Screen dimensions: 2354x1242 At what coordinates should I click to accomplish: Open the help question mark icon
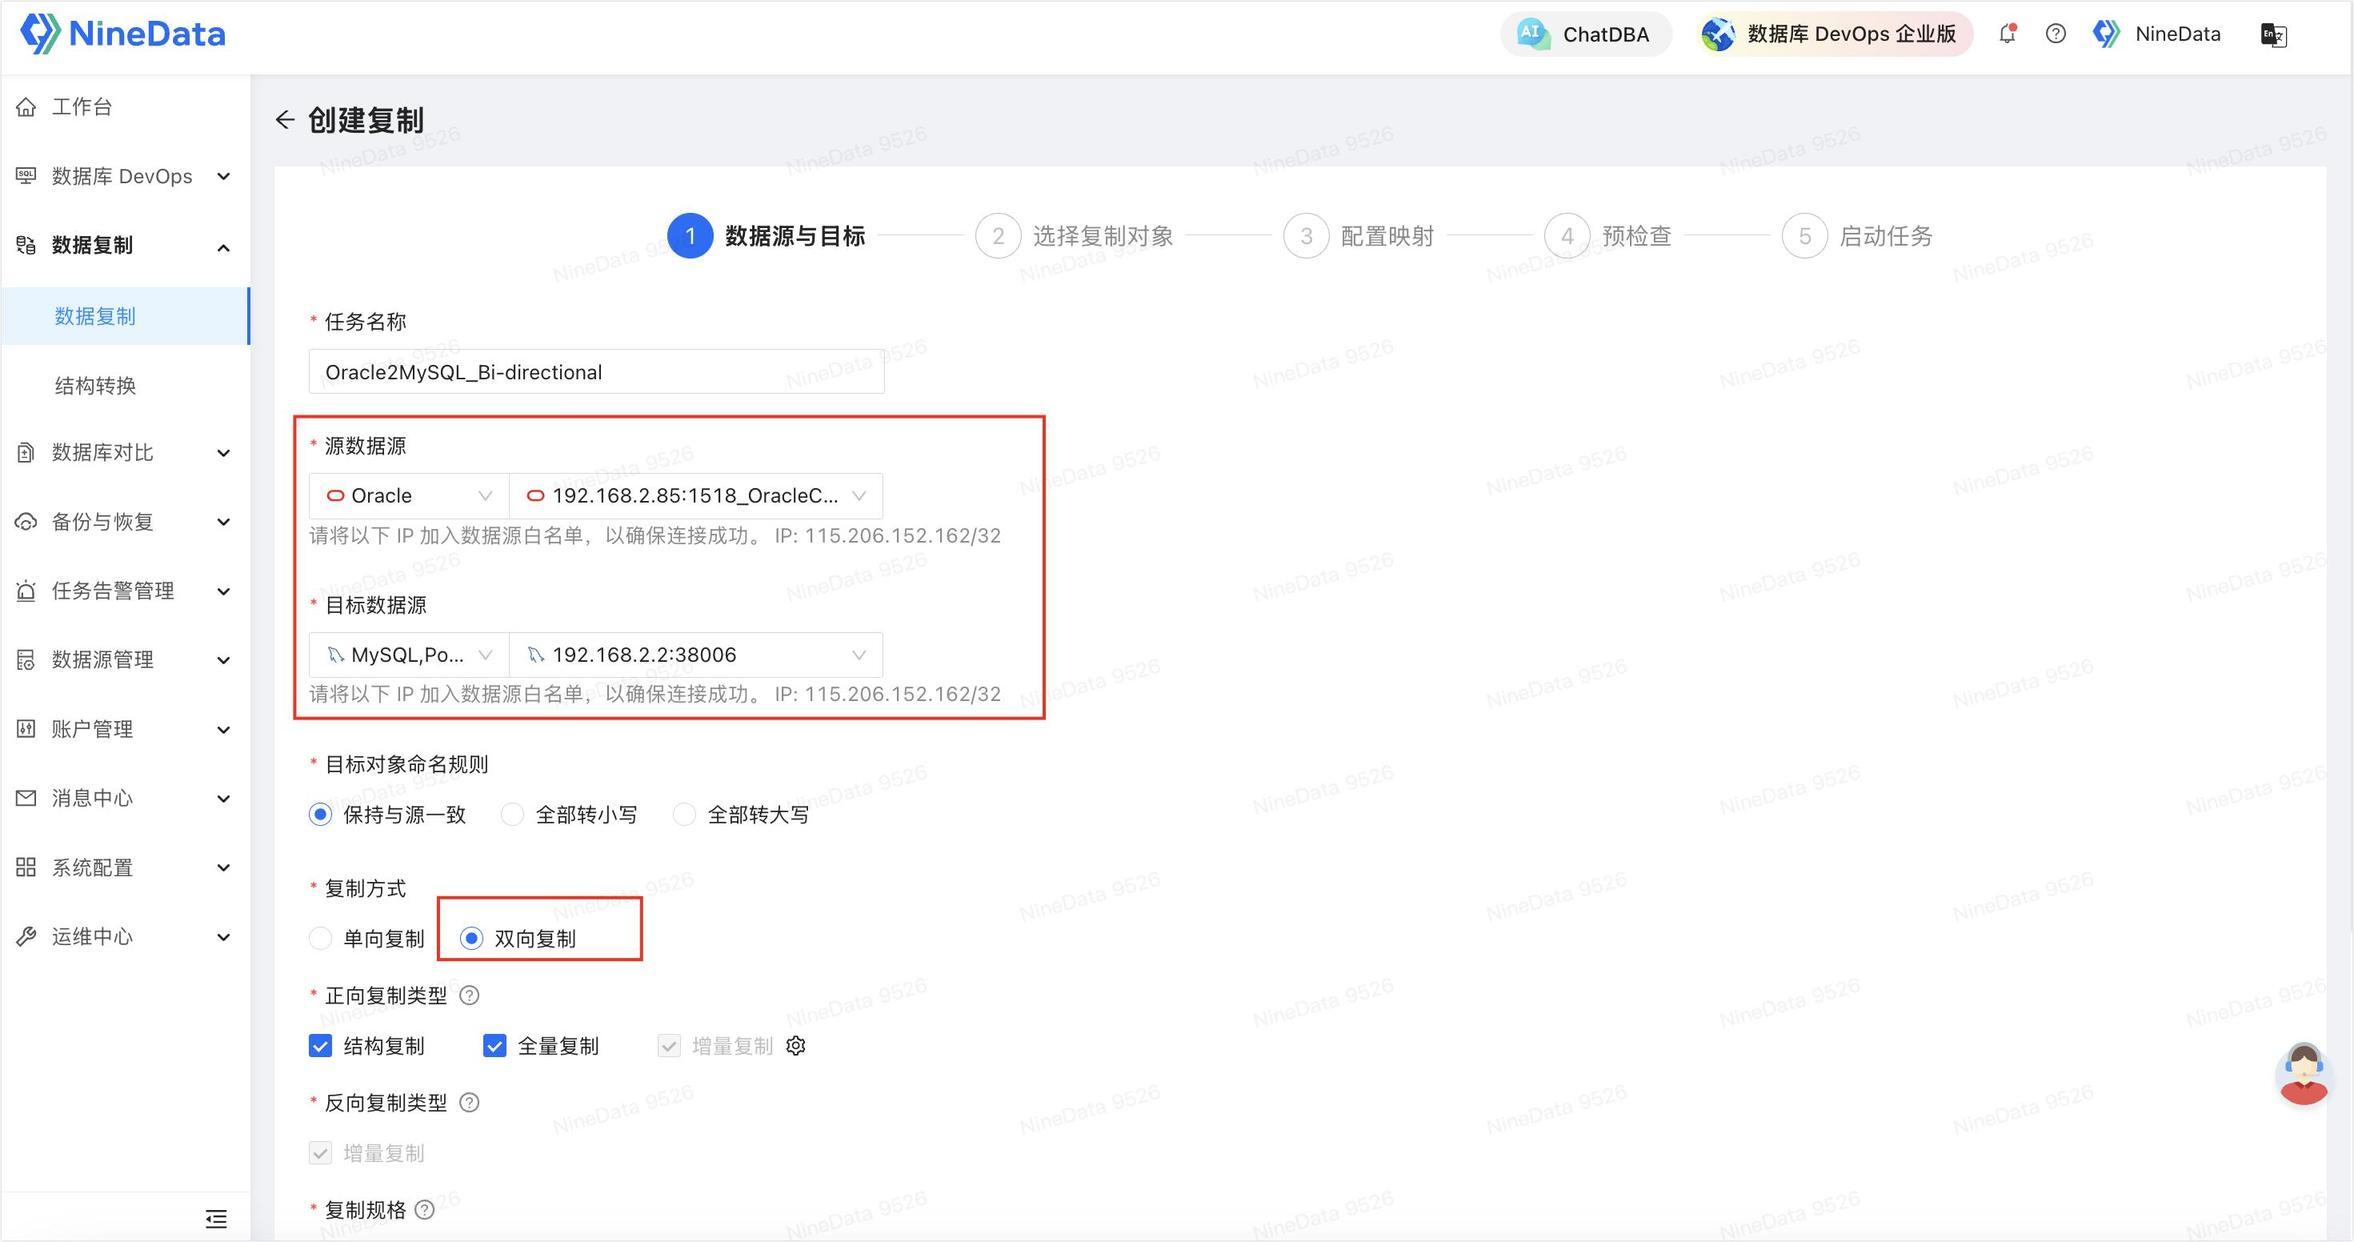coord(2056,34)
